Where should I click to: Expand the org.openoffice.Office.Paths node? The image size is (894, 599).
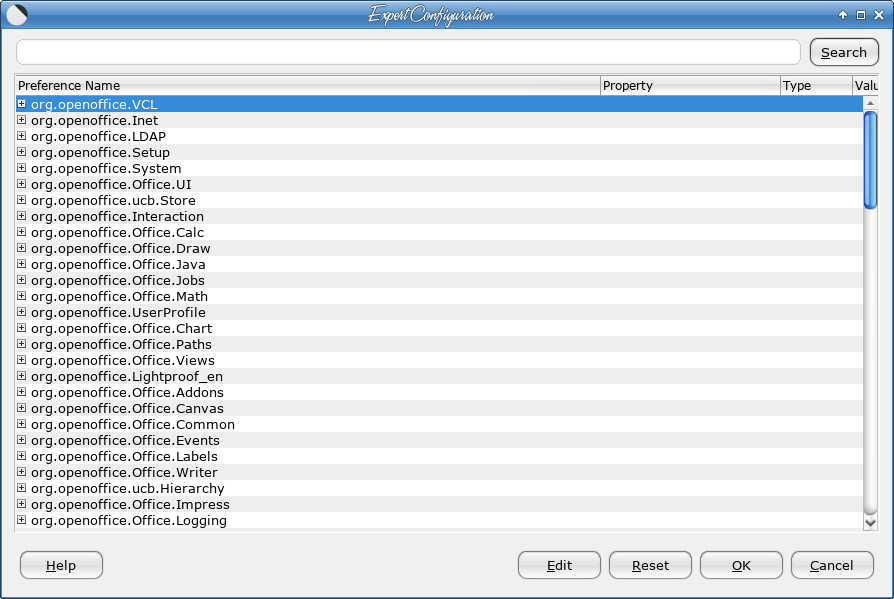(x=22, y=344)
